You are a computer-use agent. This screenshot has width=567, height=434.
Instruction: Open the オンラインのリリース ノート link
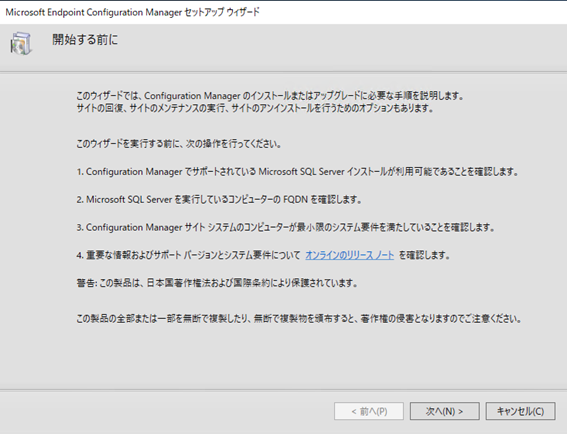tap(350, 255)
